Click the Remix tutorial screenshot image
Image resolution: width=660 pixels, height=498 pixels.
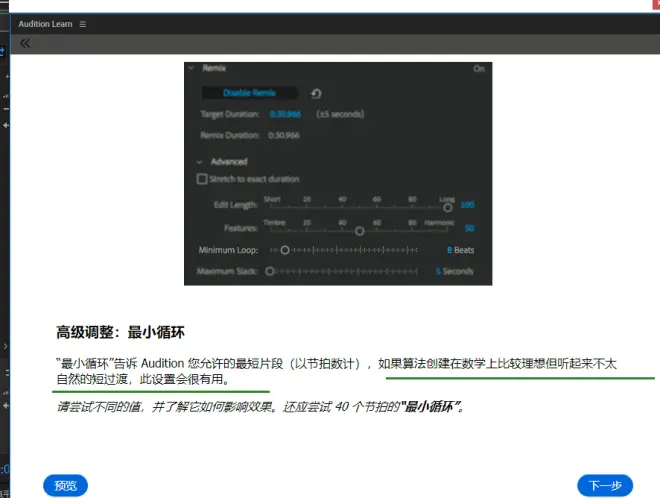(x=338, y=173)
